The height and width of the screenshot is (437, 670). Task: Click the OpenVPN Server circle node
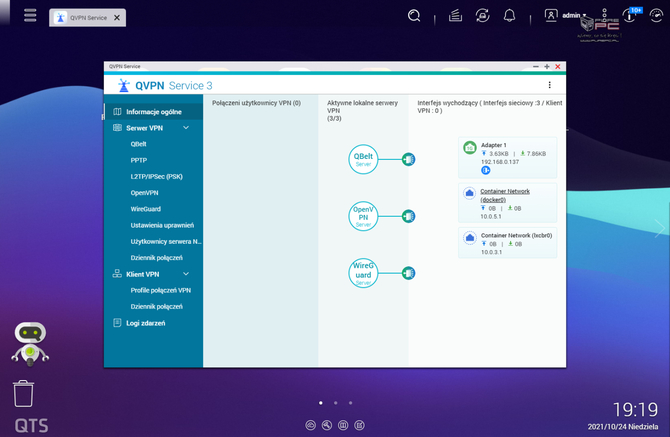363,216
